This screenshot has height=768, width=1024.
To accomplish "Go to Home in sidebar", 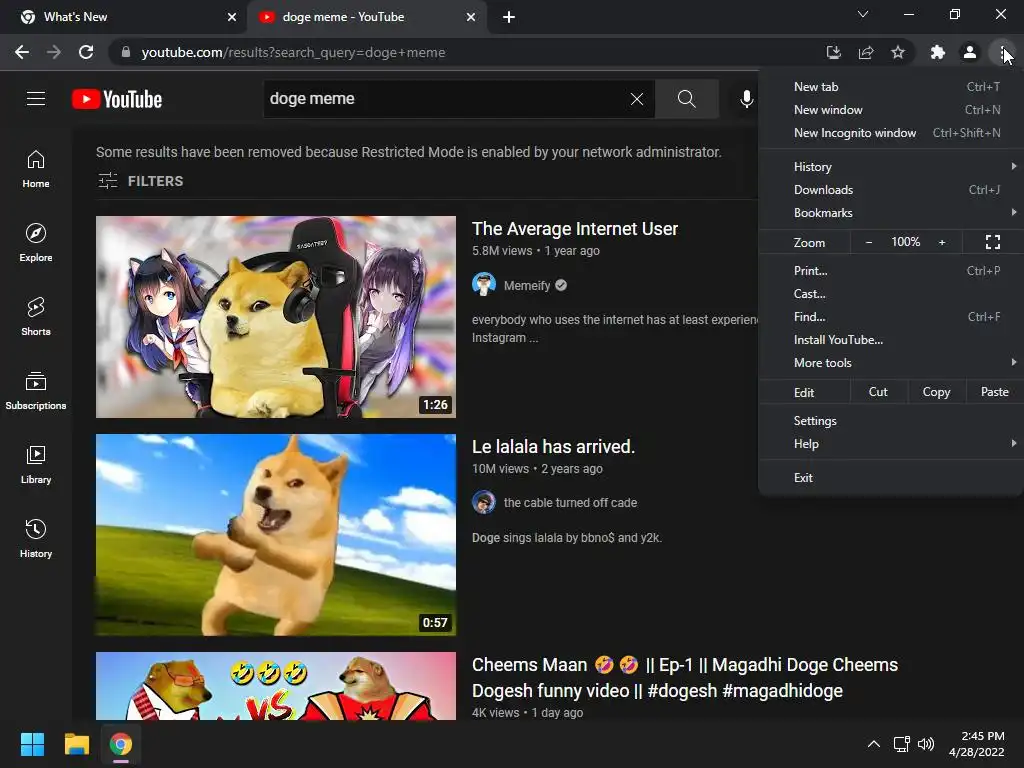I will tap(36, 168).
